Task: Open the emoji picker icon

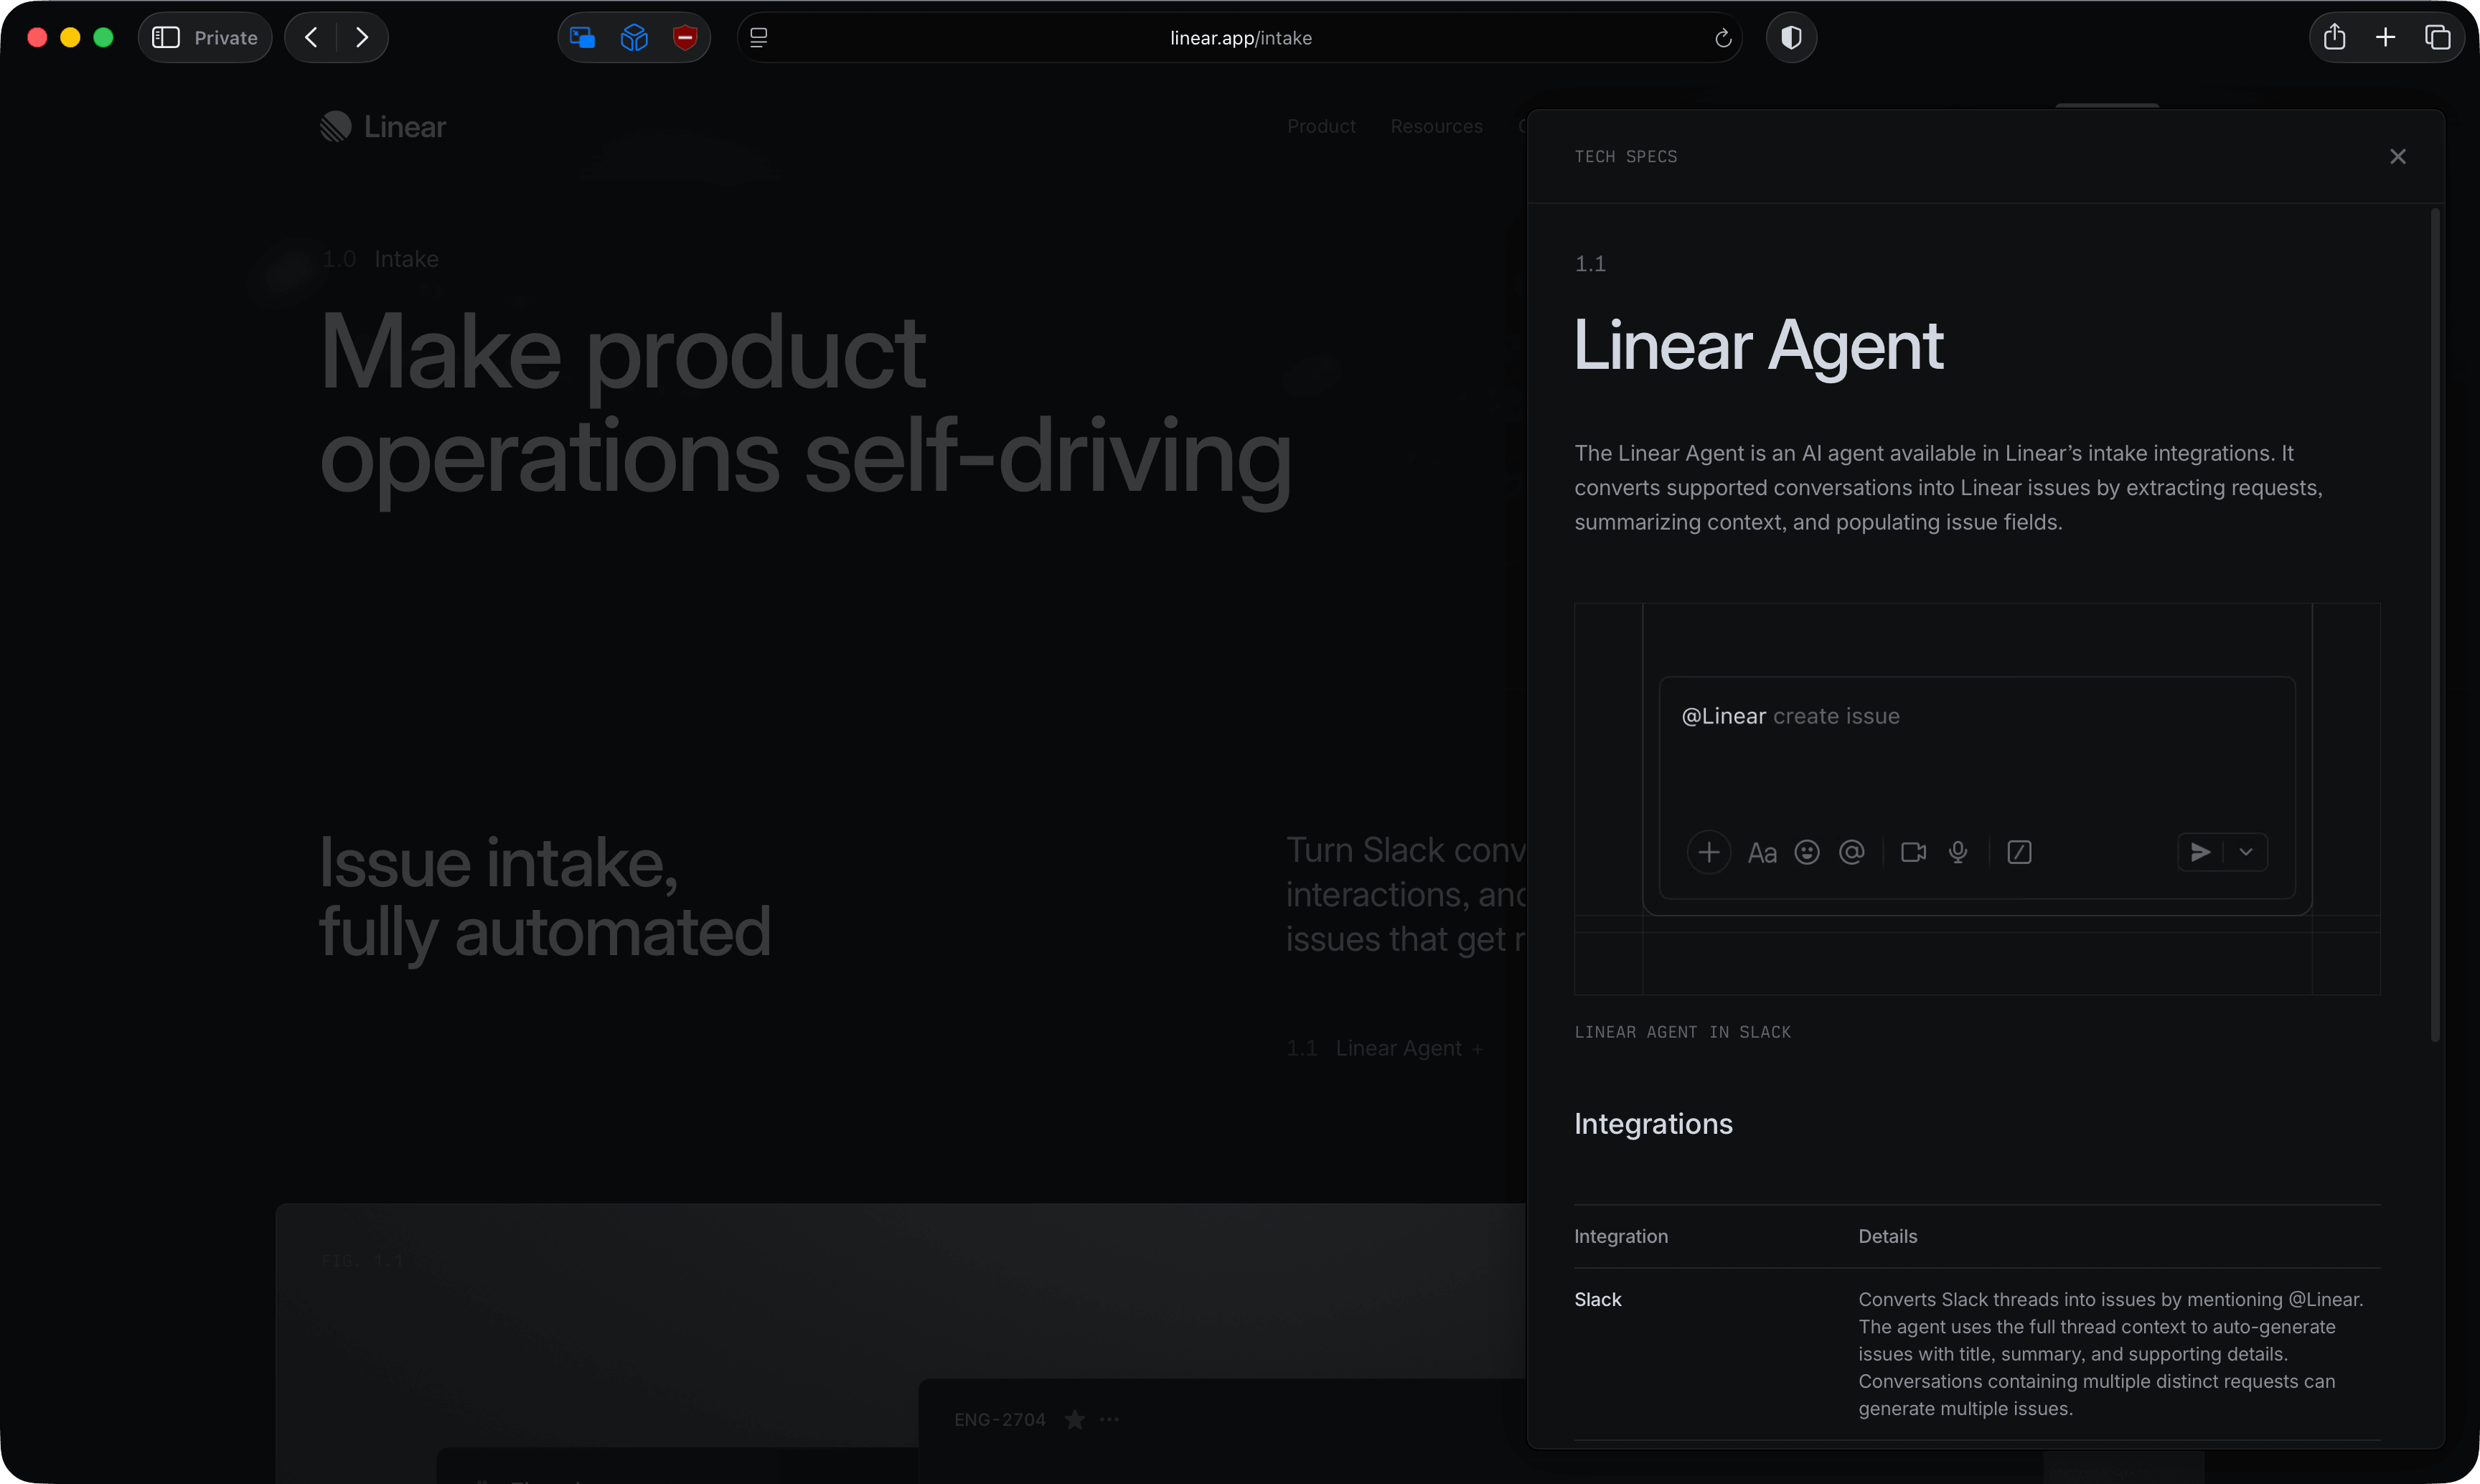Action: [x=1807, y=852]
